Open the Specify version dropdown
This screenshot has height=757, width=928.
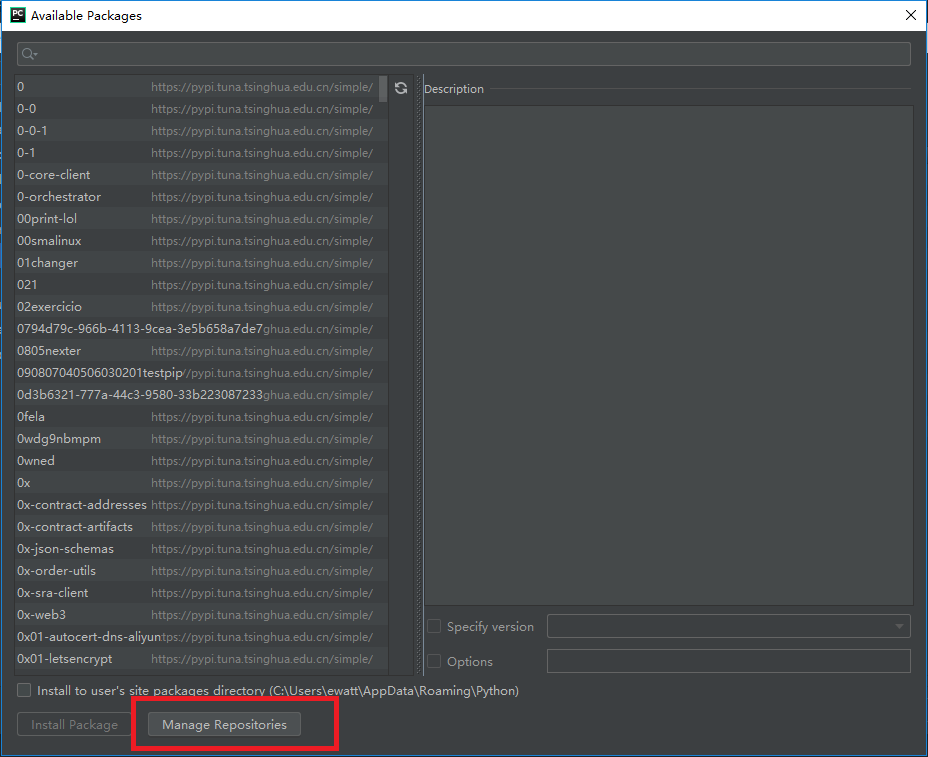899,626
